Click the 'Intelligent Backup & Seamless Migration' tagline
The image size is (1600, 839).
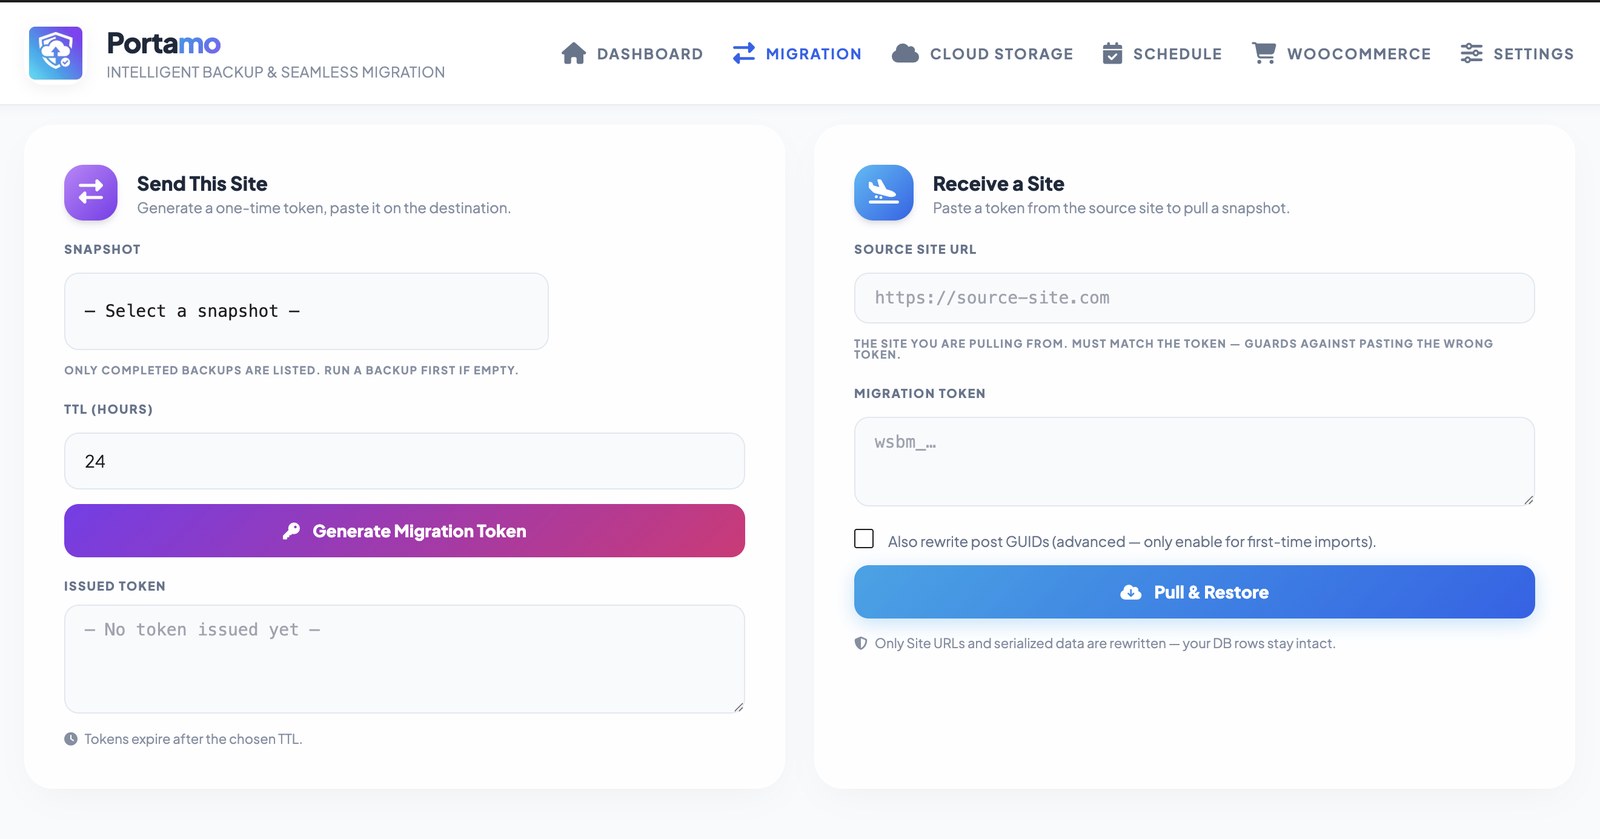click(x=276, y=72)
